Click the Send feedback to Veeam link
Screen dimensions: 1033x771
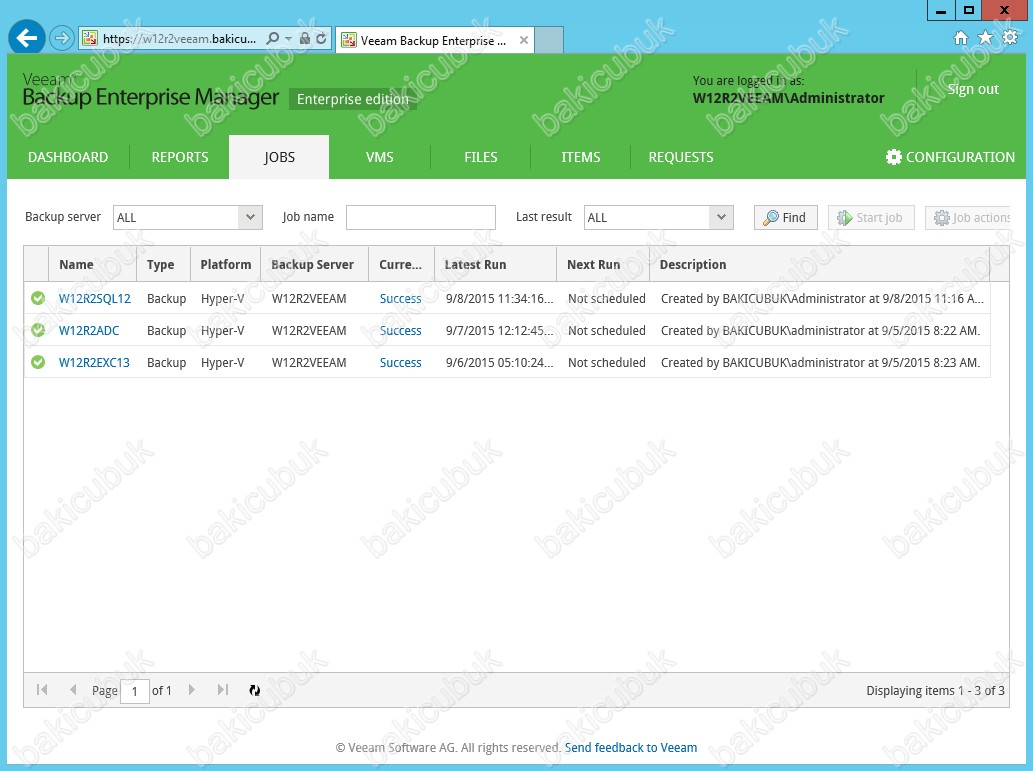(630, 747)
